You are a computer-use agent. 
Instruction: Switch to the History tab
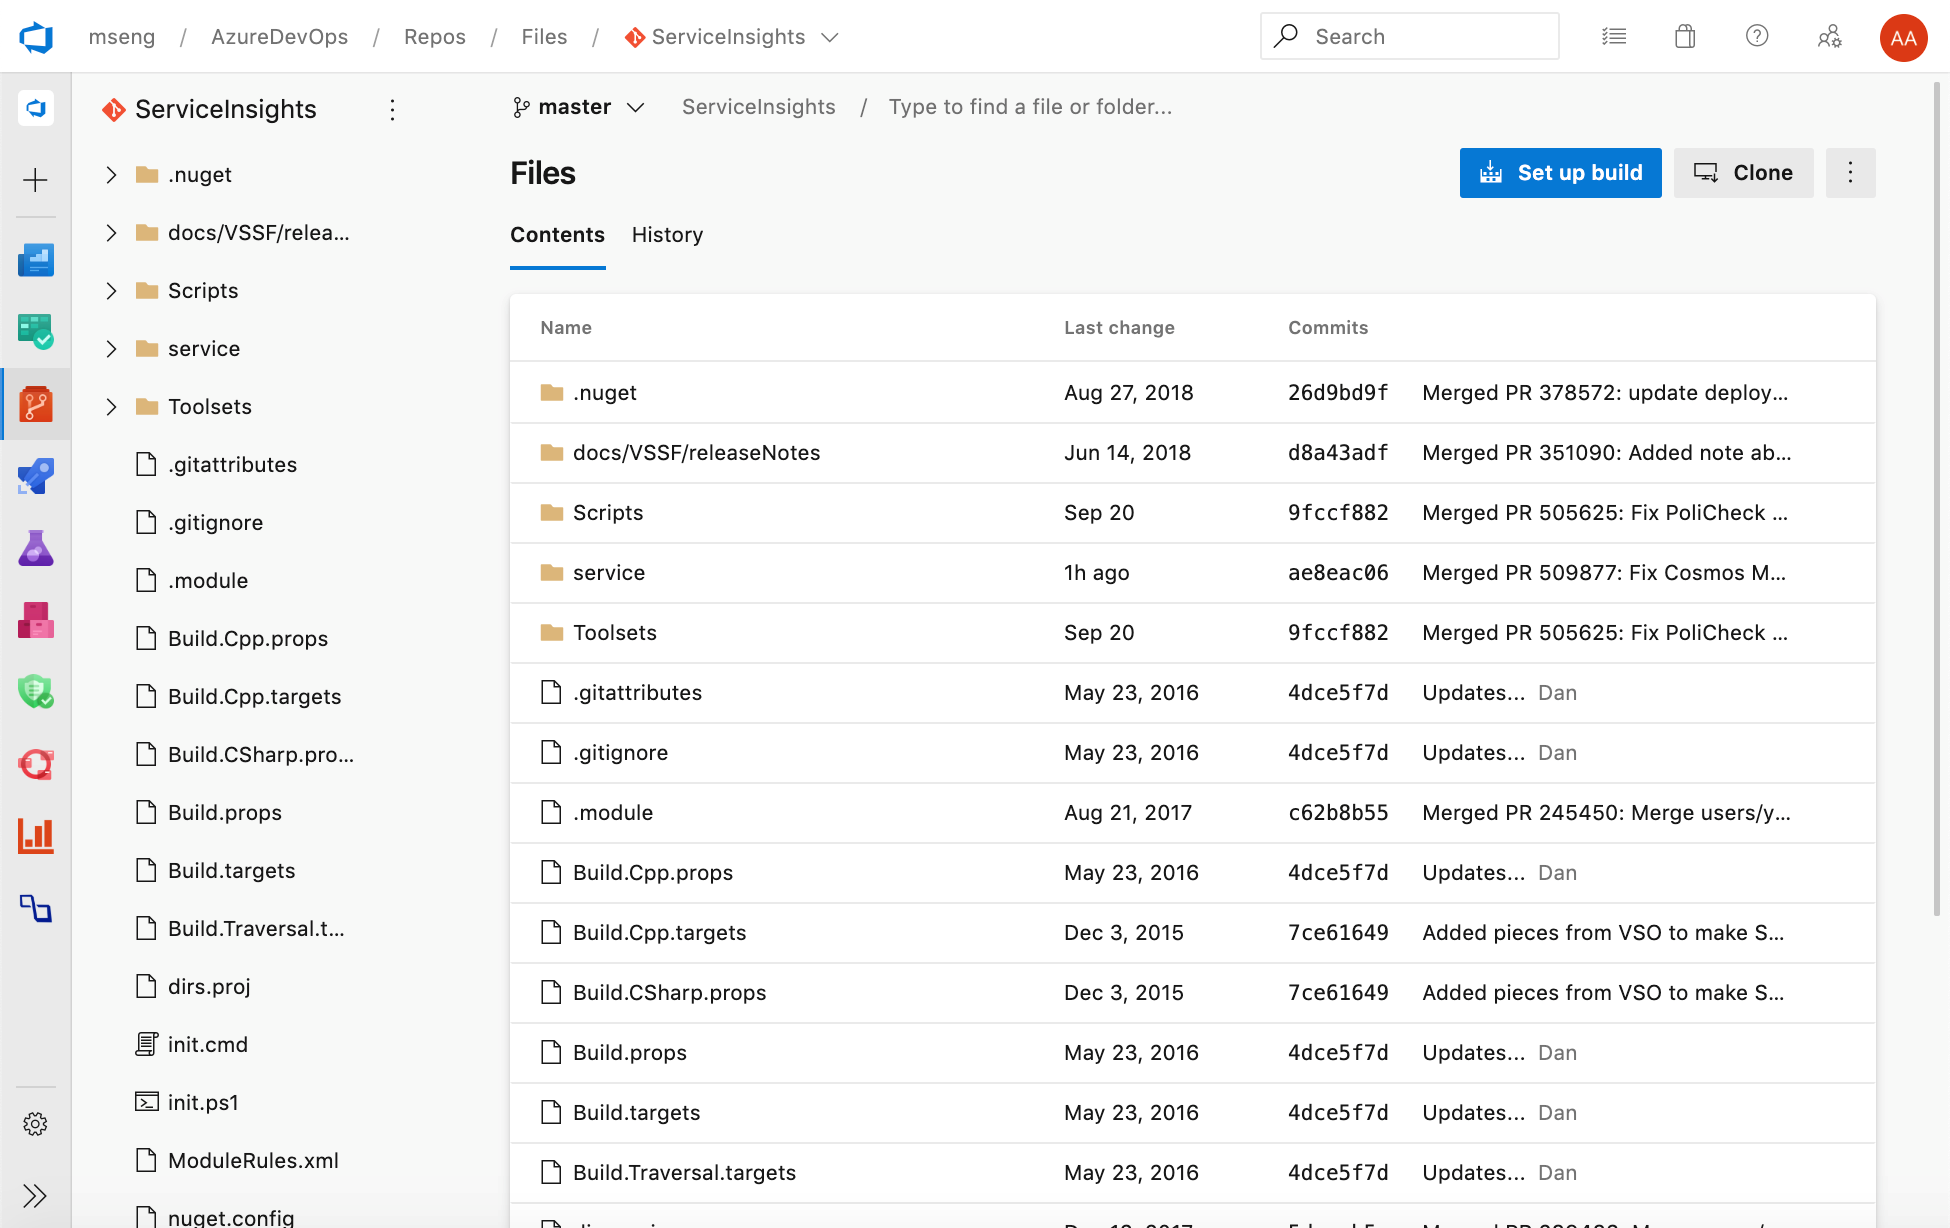click(666, 235)
